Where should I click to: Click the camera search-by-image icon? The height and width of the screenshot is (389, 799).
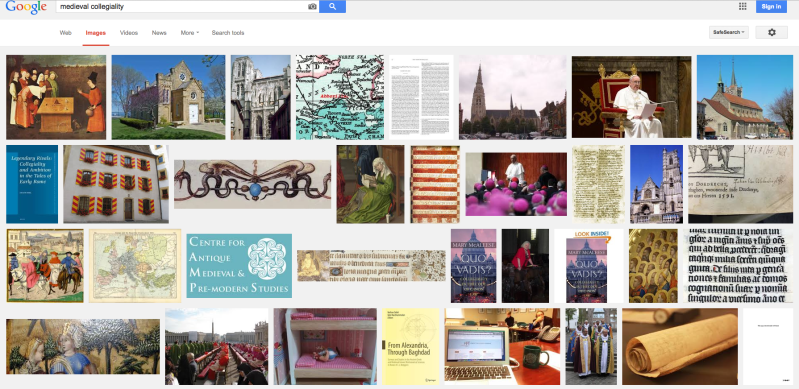click(312, 7)
